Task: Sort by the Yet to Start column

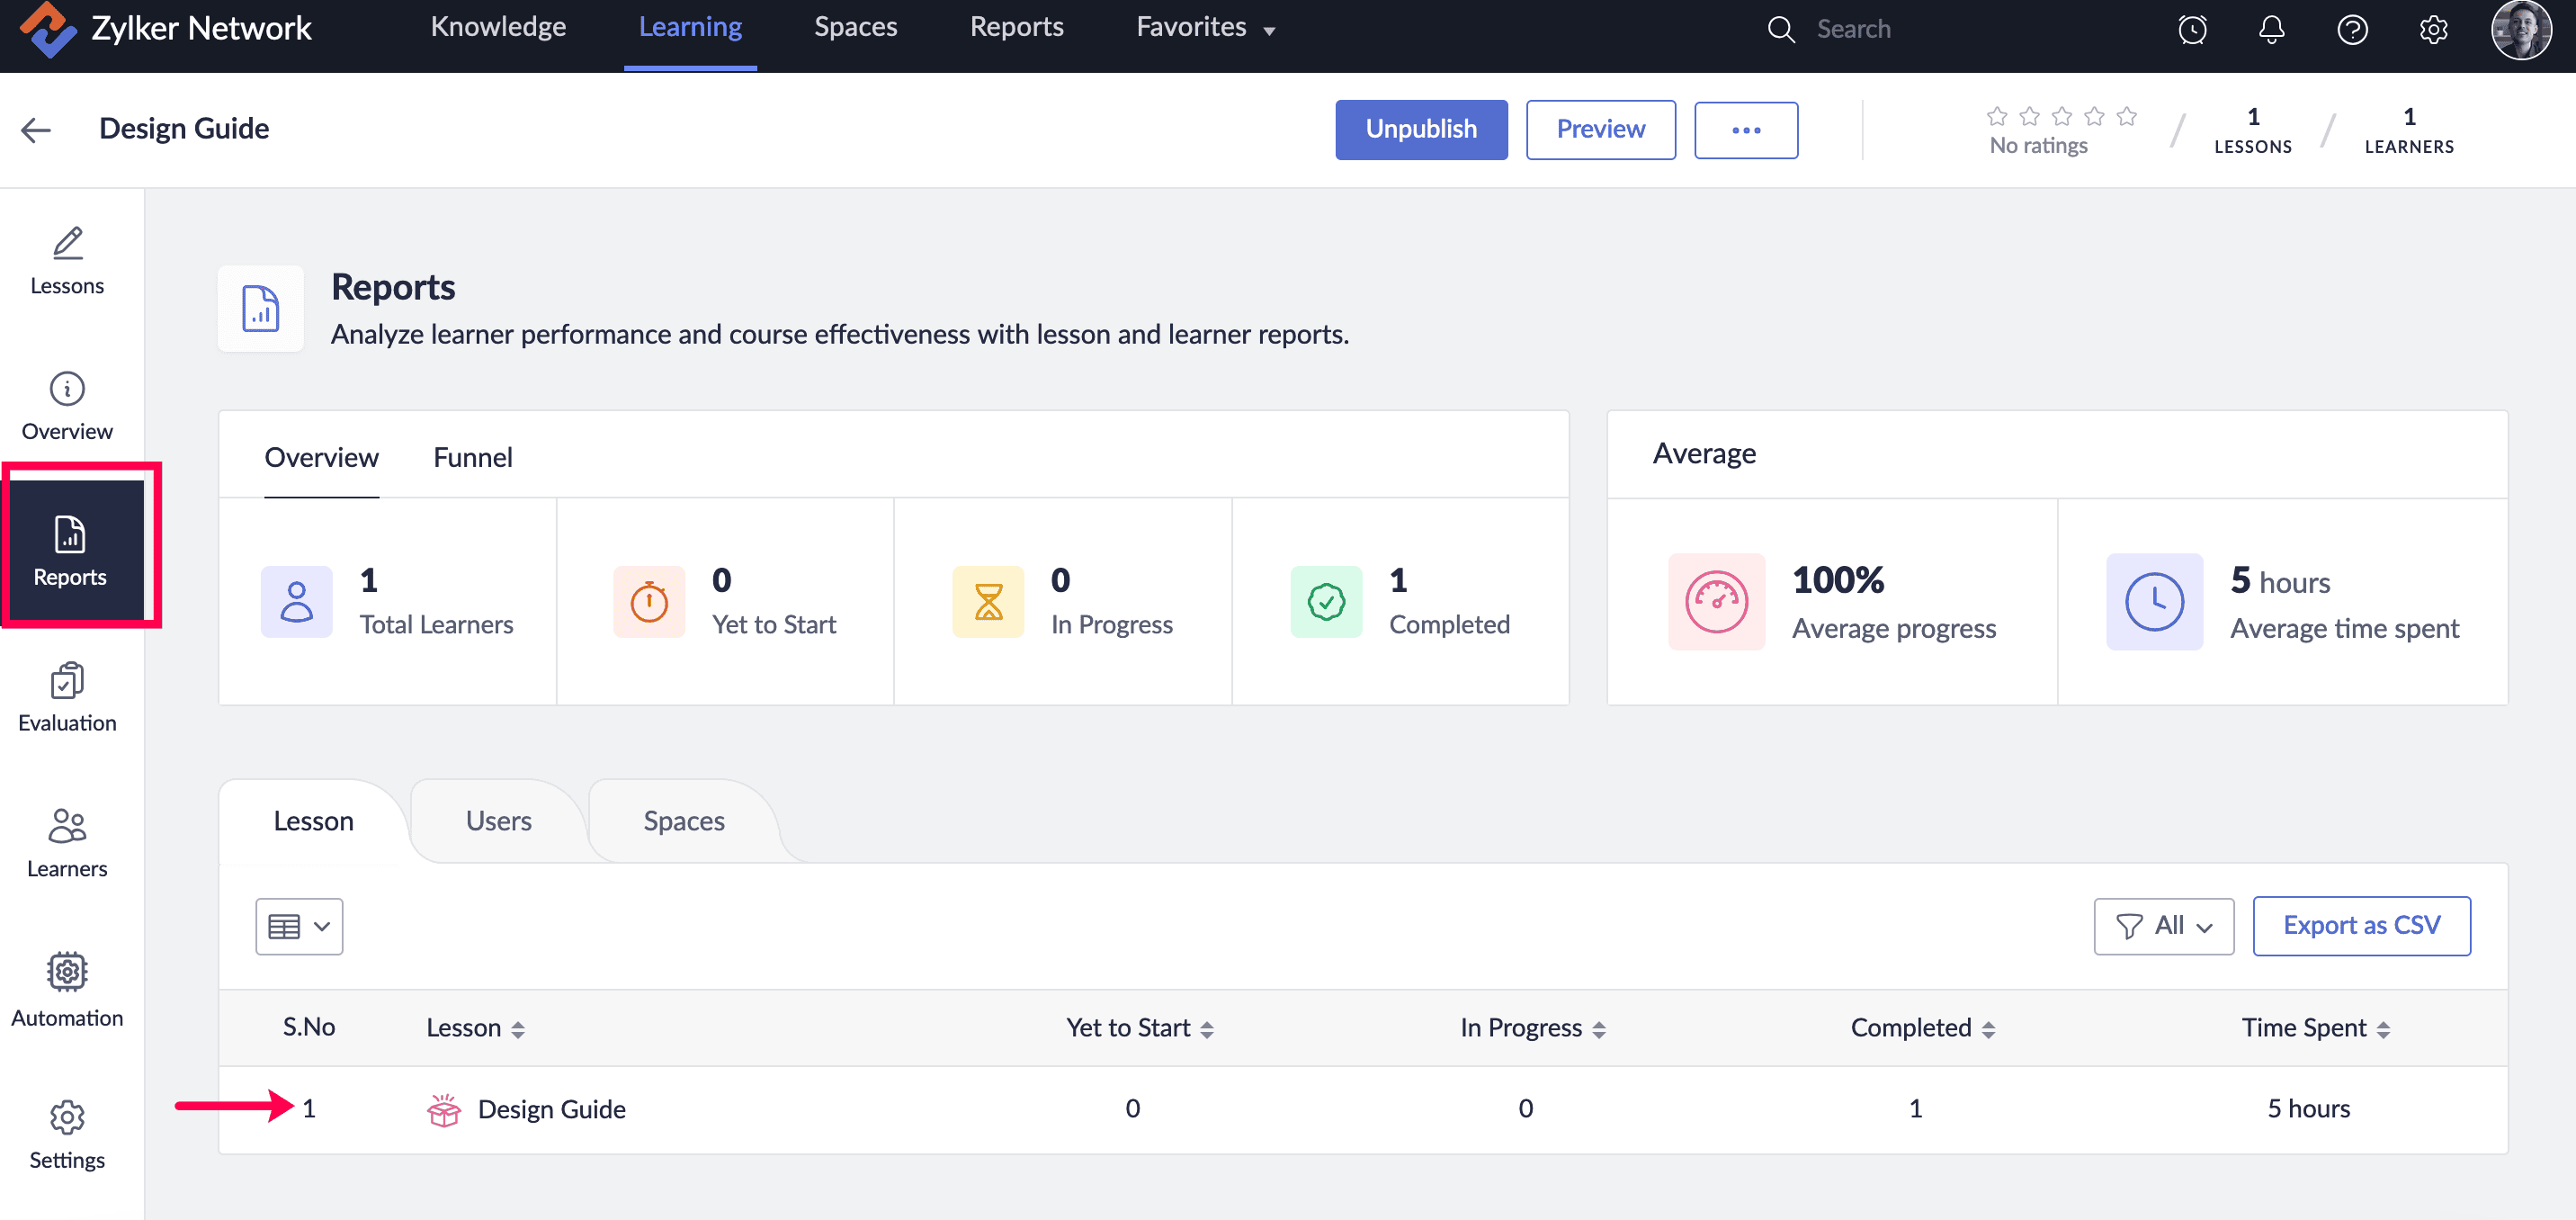Action: coord(1139,1028)
